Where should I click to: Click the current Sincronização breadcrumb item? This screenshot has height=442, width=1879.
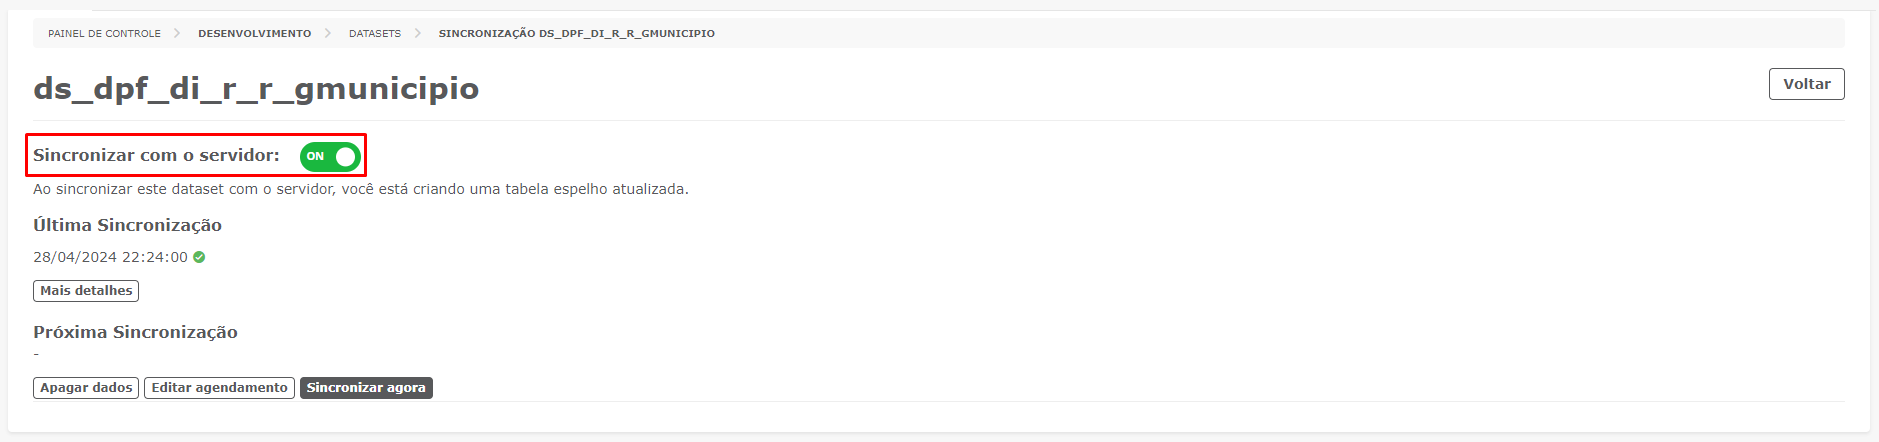(576, 33)
